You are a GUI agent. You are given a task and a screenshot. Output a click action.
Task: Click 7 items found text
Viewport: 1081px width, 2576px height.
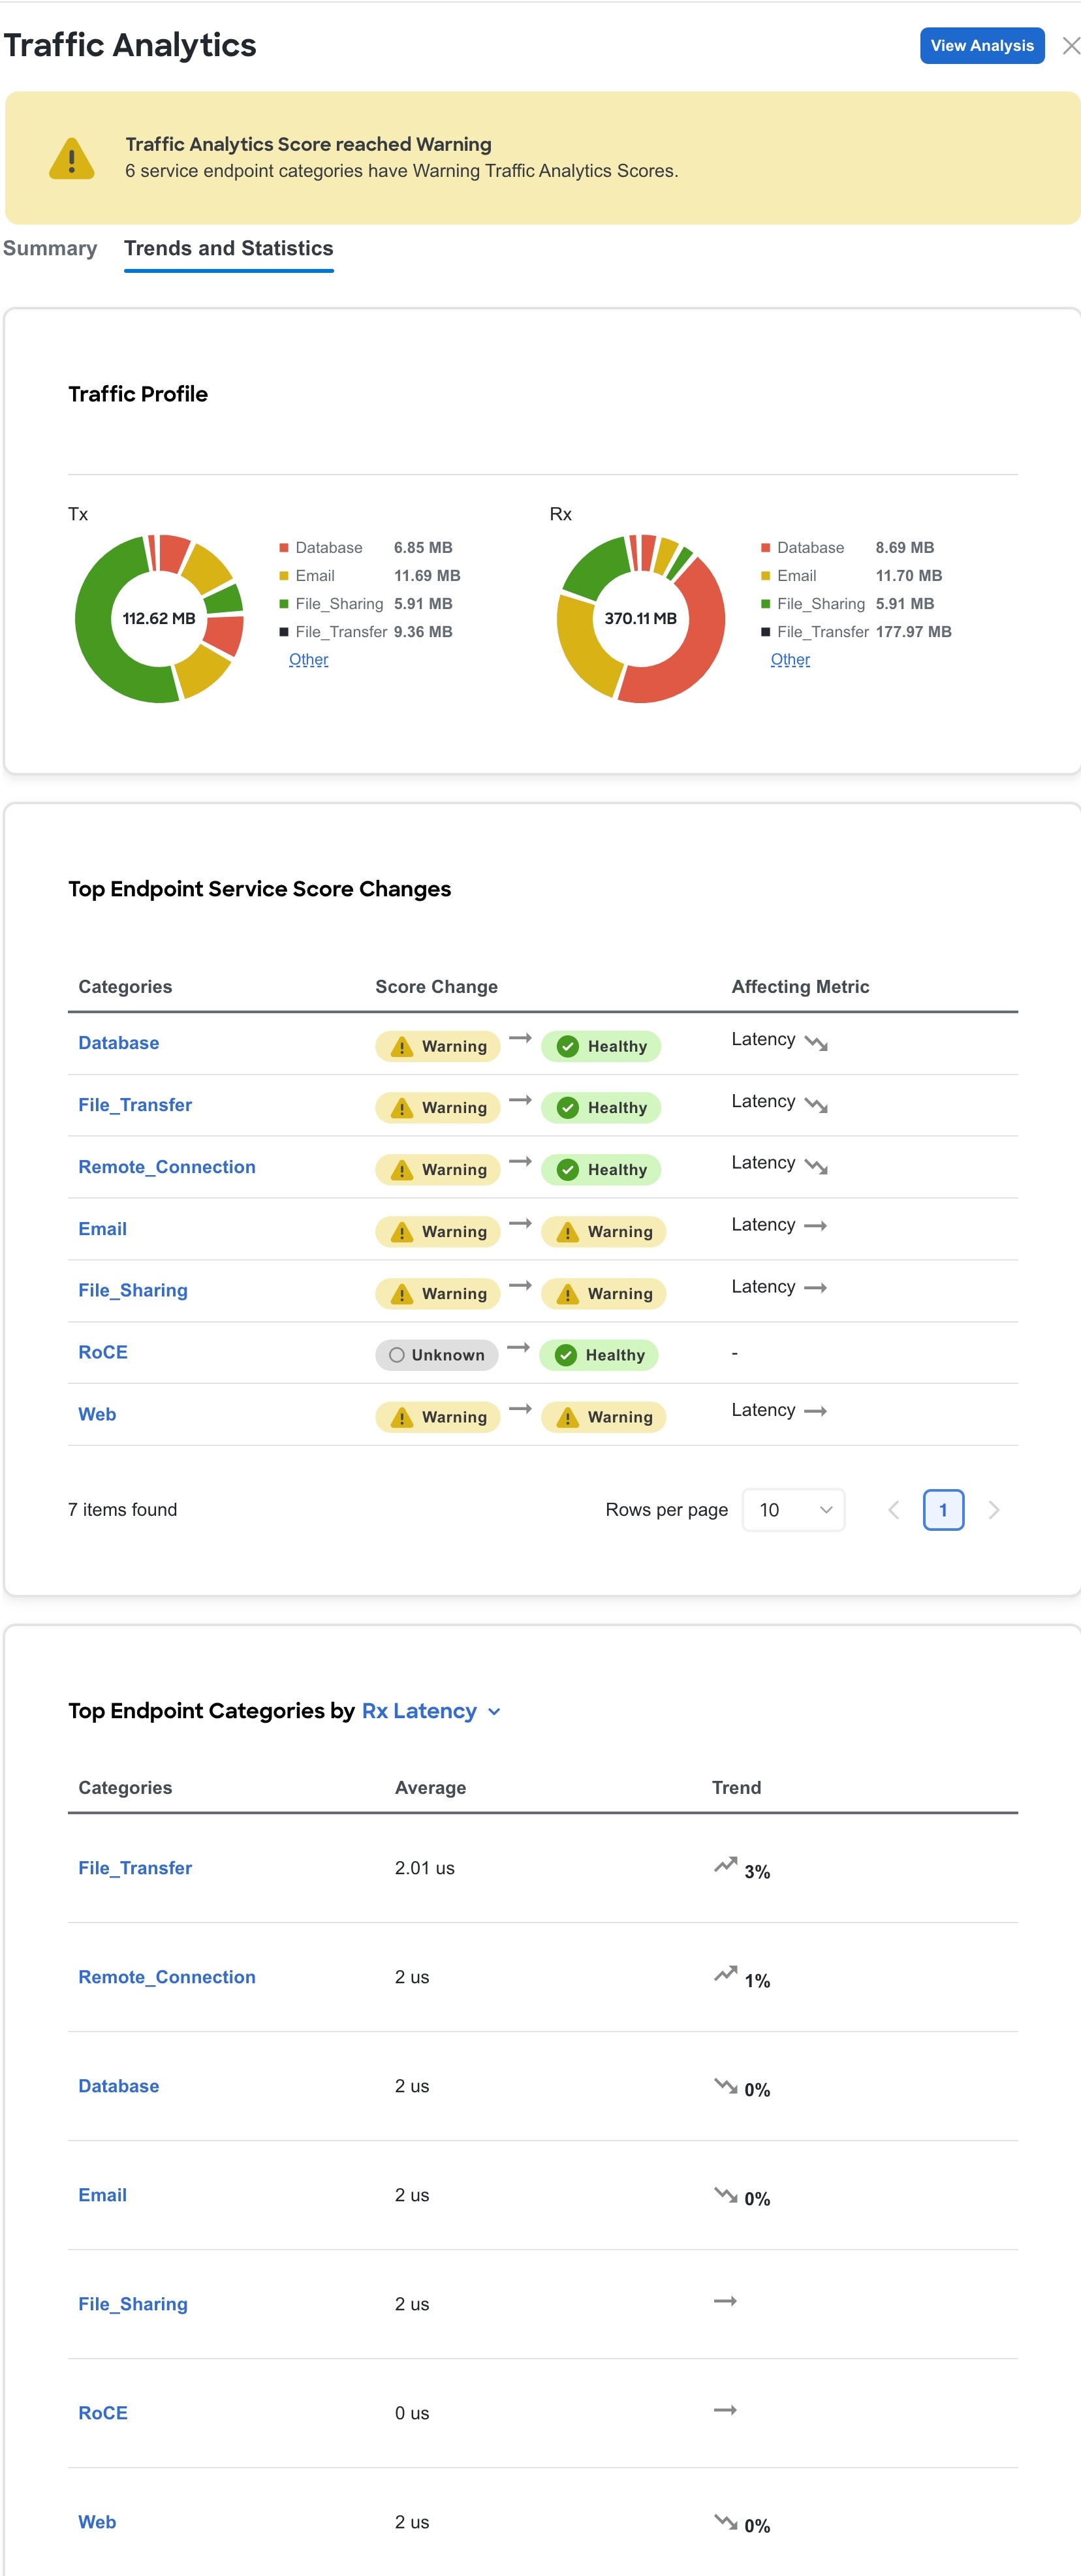click(122, 1509)
